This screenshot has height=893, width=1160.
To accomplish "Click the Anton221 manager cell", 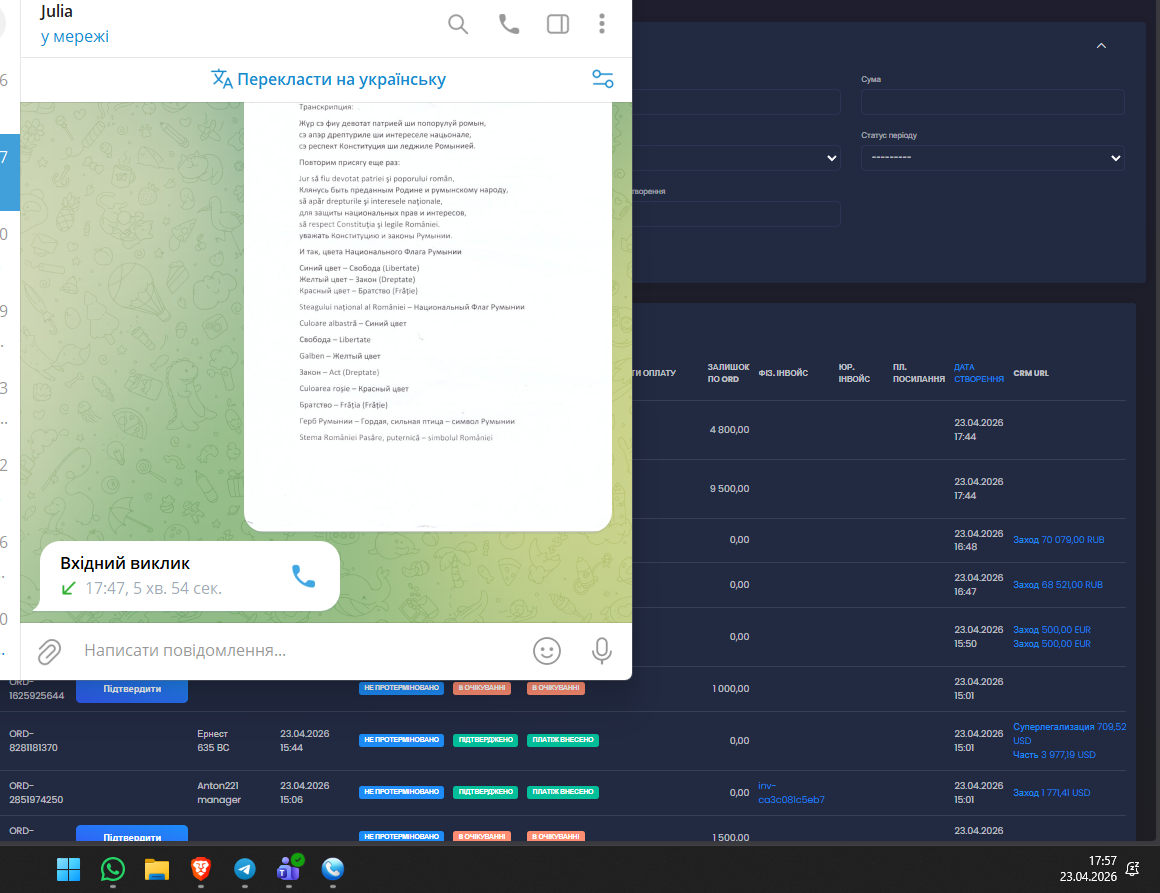I will [219, 792].
